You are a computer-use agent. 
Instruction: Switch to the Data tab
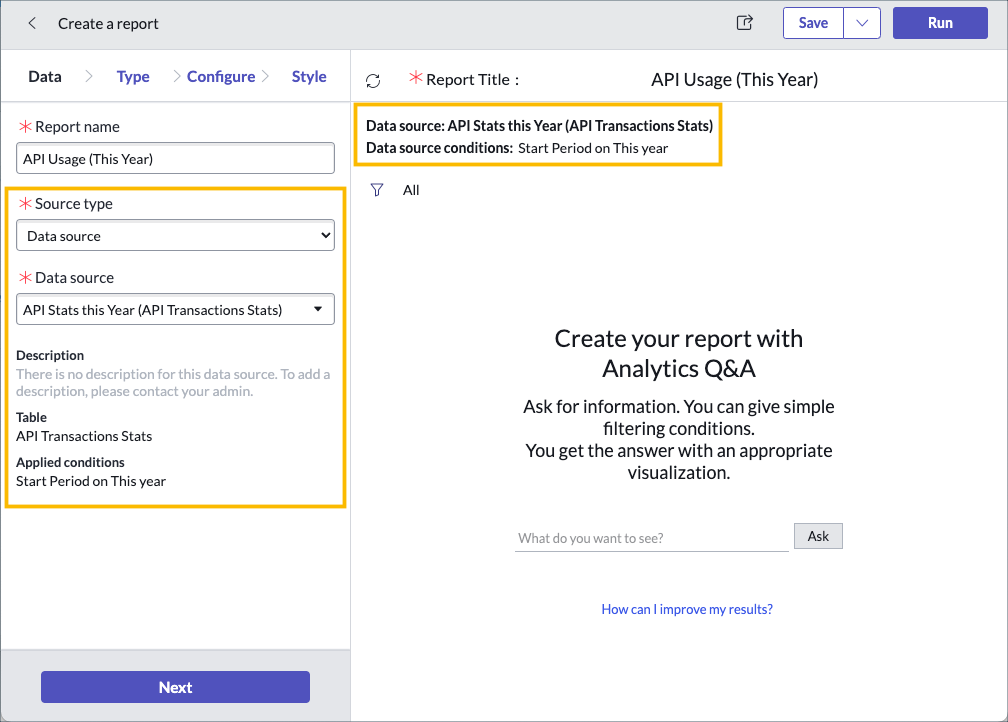pyautogui.click(x=45, y=77)
